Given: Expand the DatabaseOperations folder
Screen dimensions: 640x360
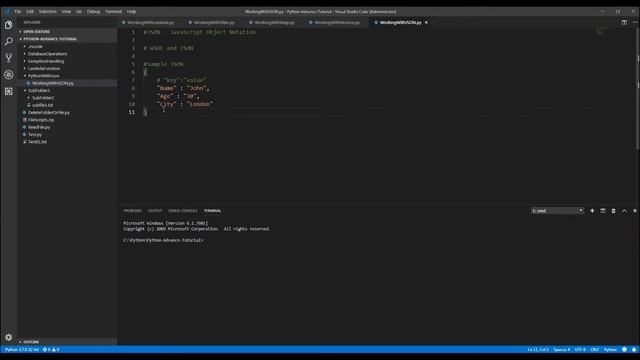Looking at the screenshot, I should tap(48, 53).
